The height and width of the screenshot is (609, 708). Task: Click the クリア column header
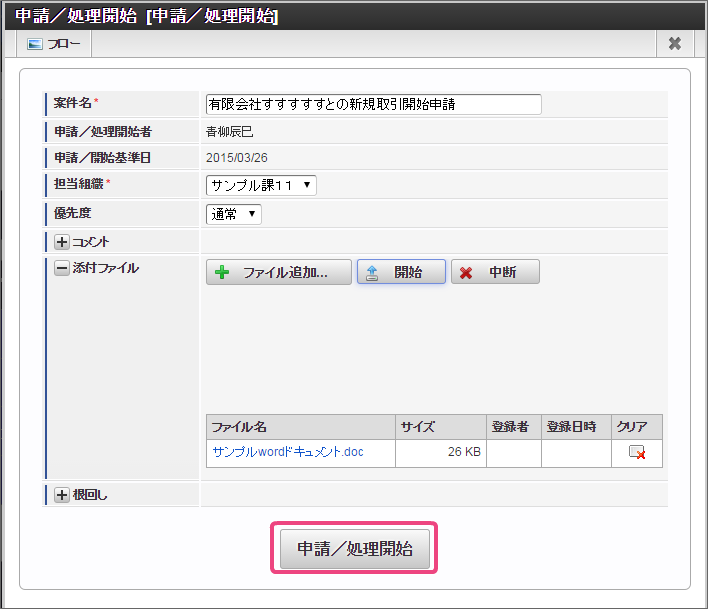[x=637, y=427]
